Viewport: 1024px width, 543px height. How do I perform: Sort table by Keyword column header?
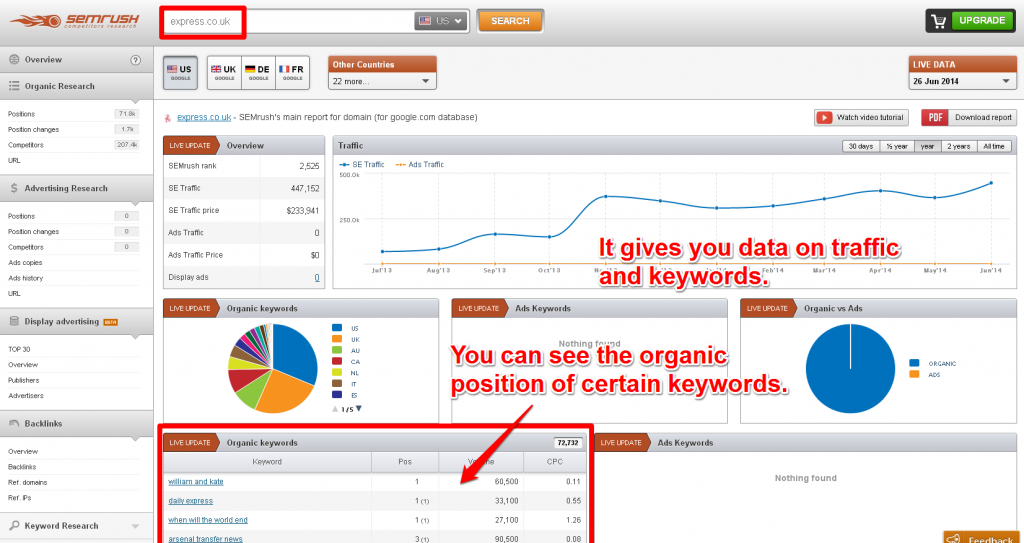coord(267,462)
